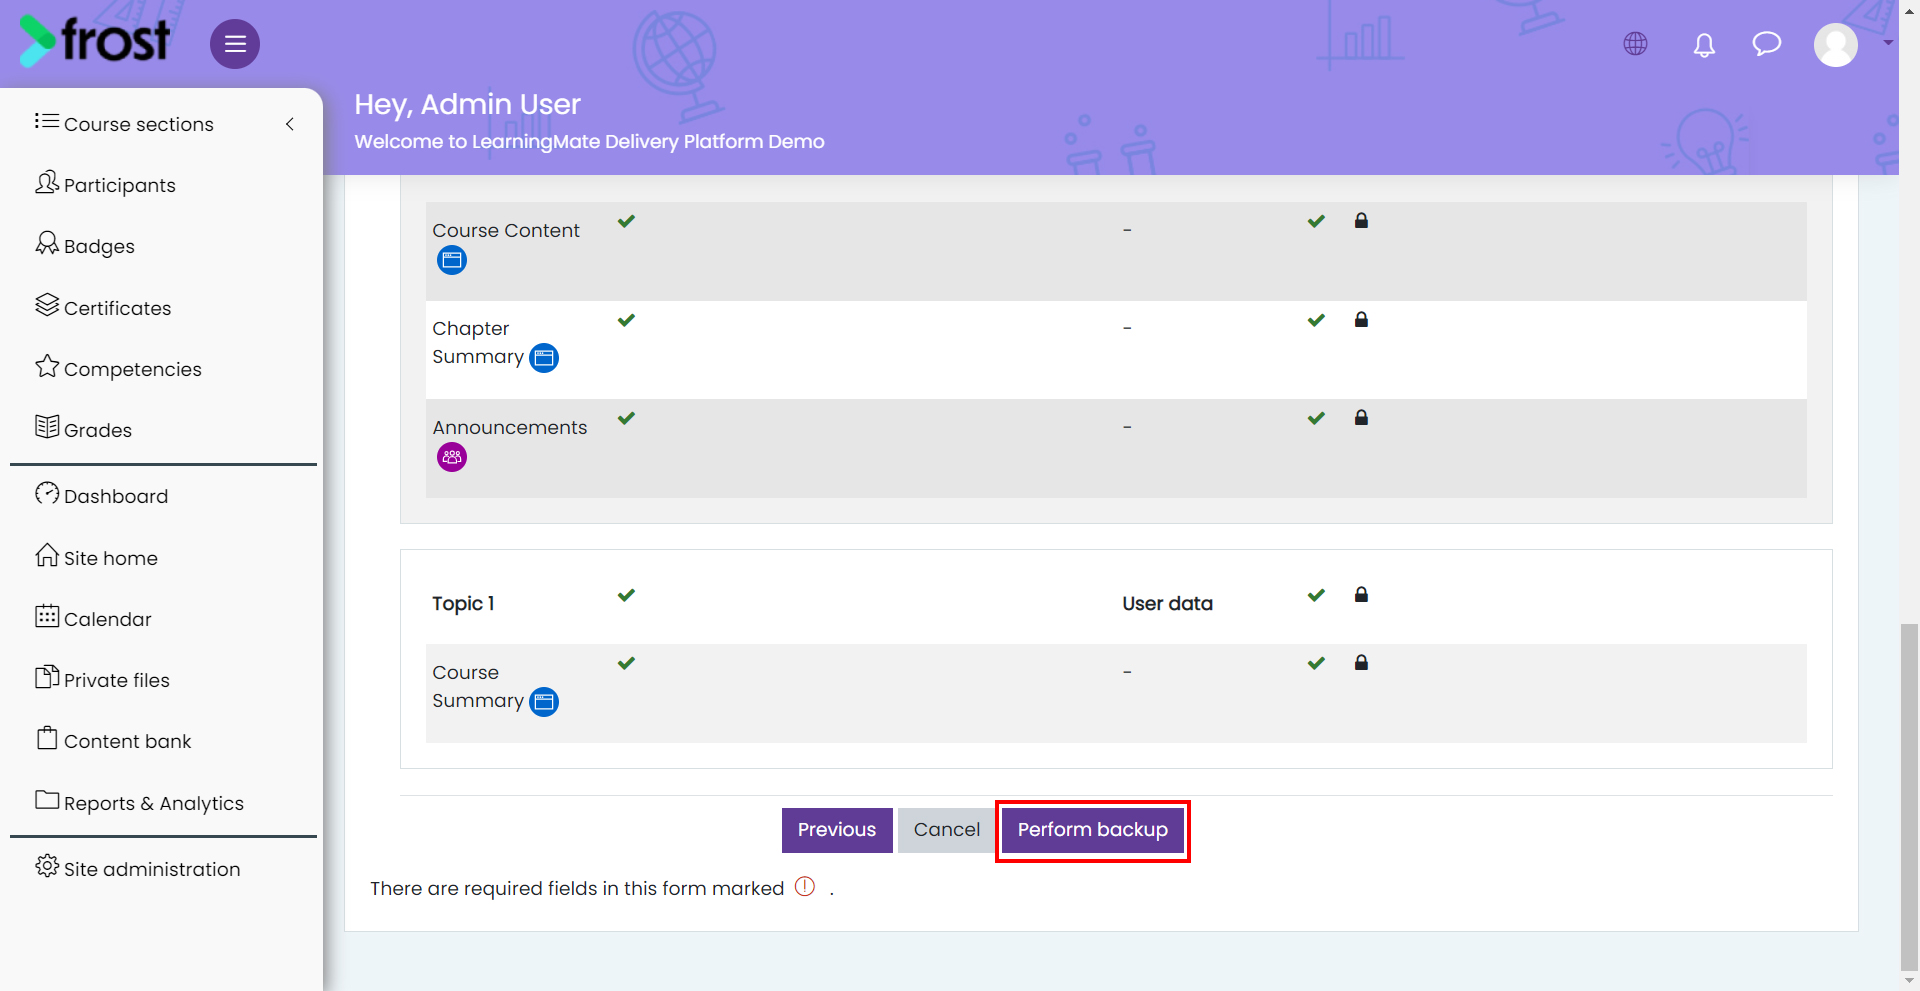The image size is (1920, 991).
Task: Click the vertical page scrollbar thumb
Action: point(1909,796)
